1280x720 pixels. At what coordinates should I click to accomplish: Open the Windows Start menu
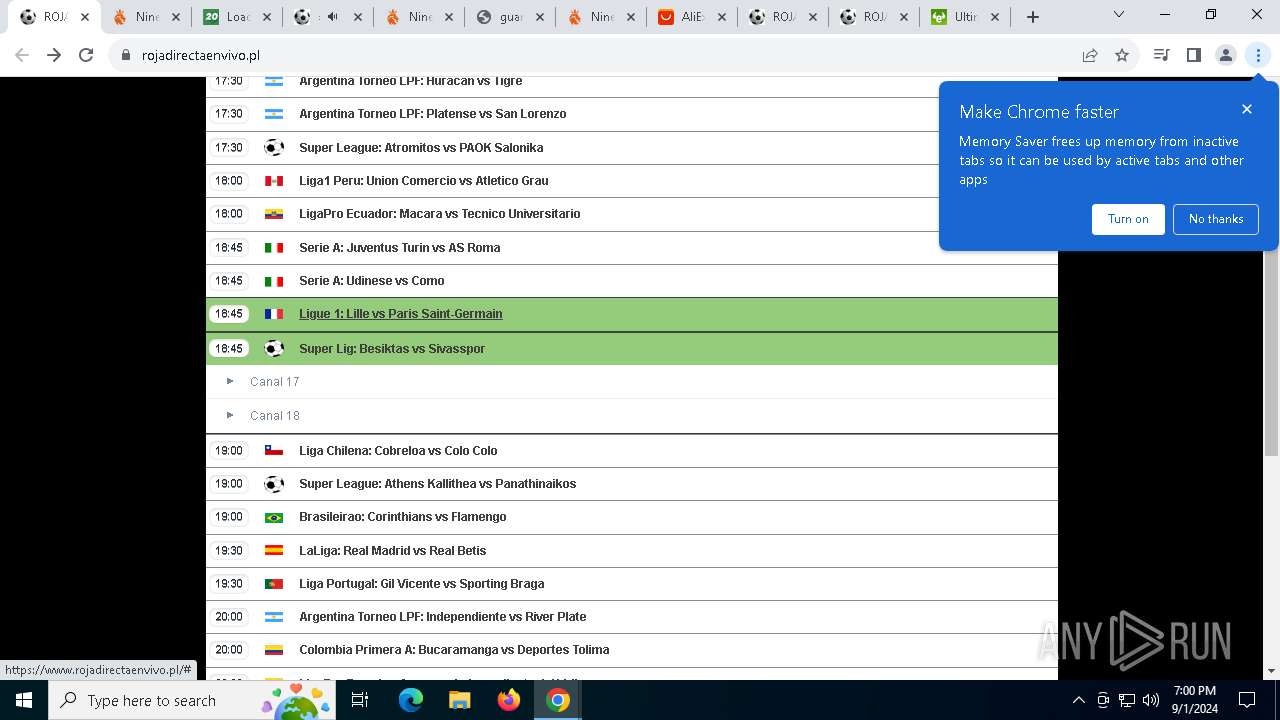(x=24, y=700)
